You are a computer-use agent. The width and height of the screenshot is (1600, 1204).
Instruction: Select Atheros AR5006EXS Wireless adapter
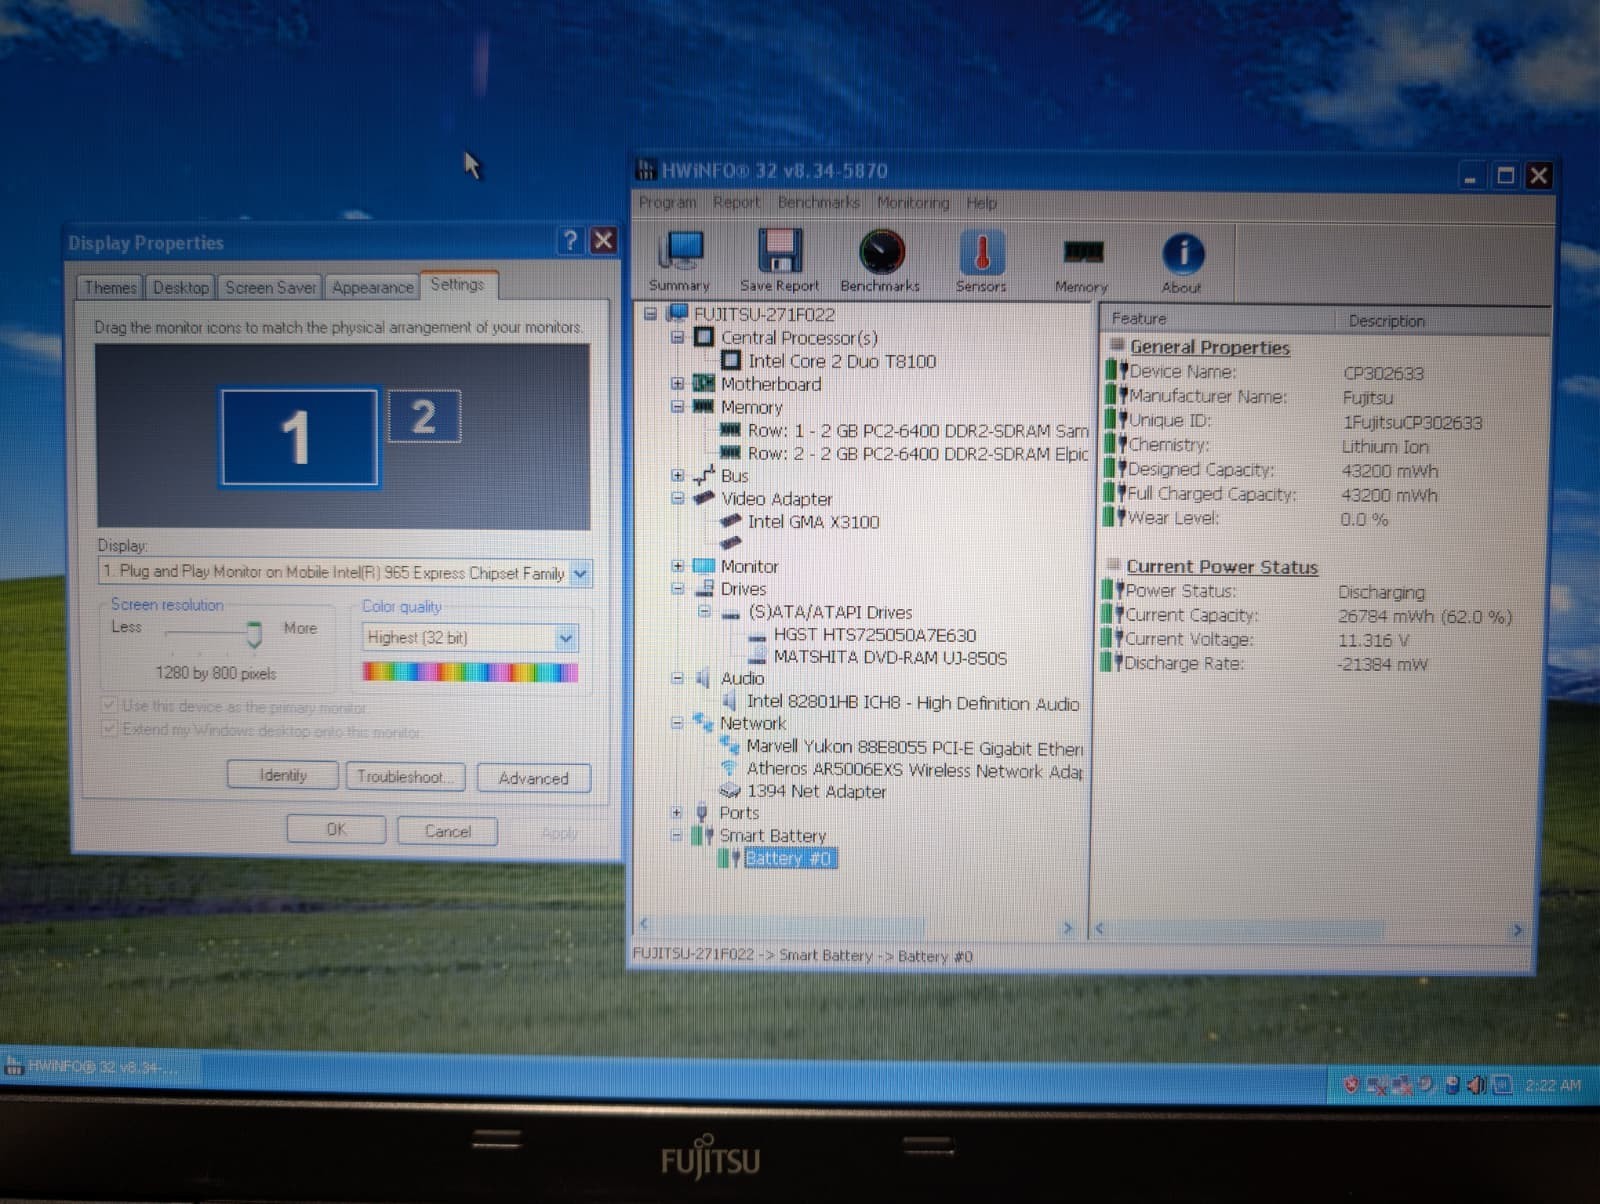click(914, 770)
